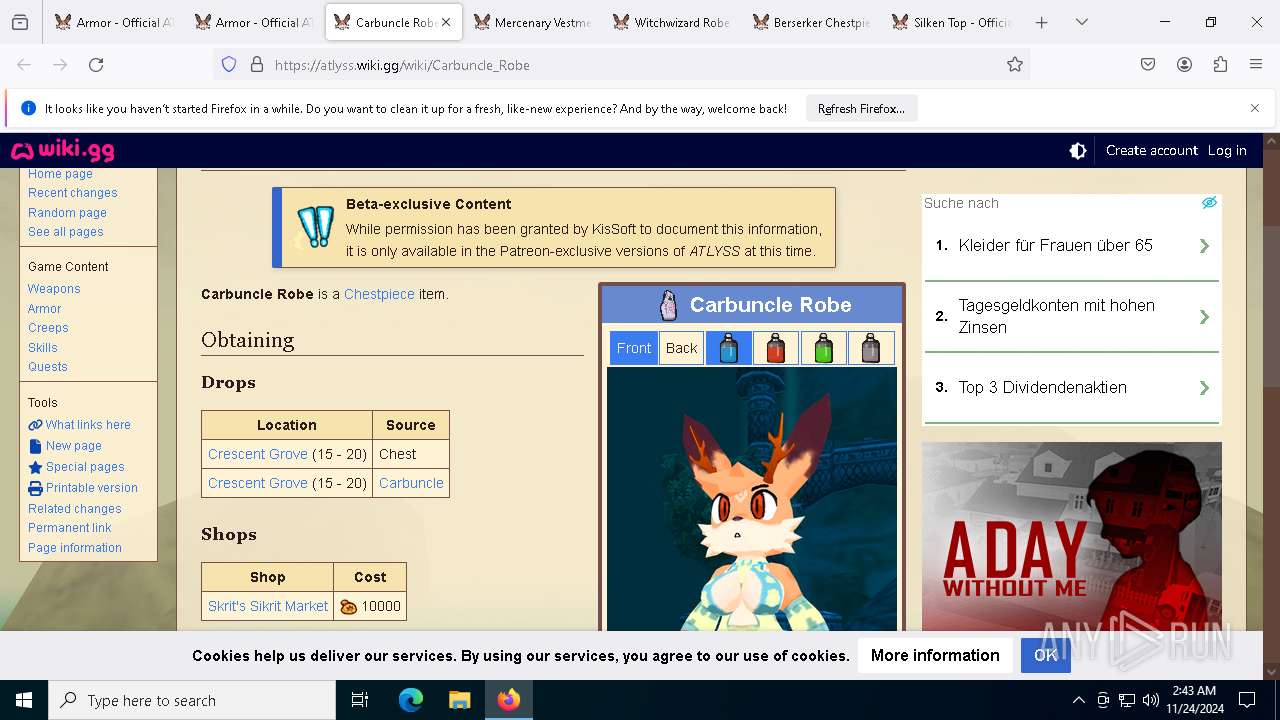Open Recent changes in the sidebar
This screenshot has width=1280, height=720.
tap(72, 193)
